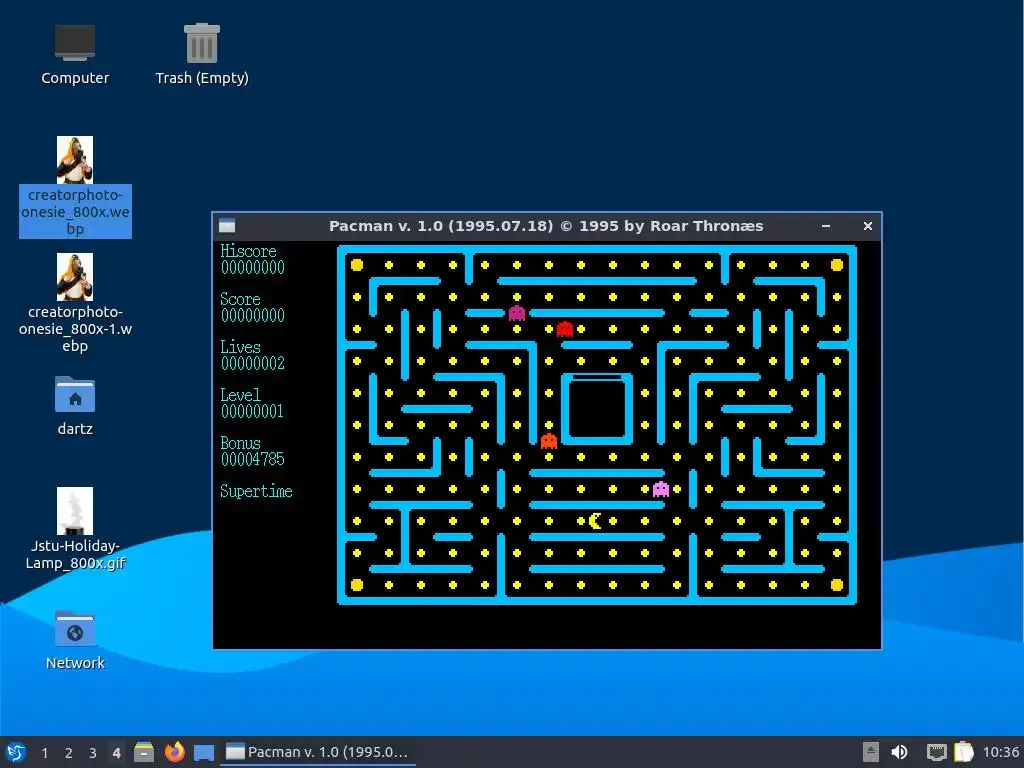Click the Hiscore label
1024x768 pixels.
click(x=248, y=251)
